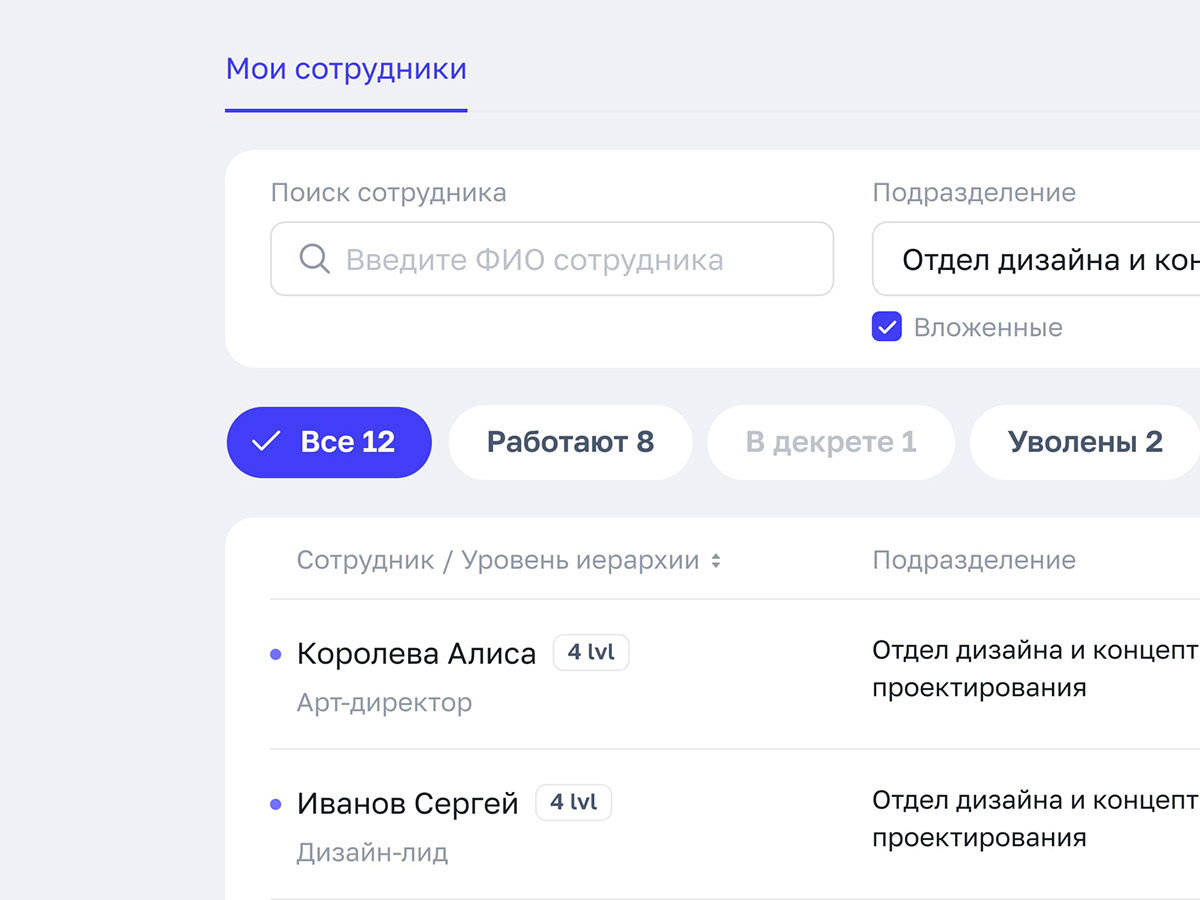This screenshot has width=1200, height=900.
Task: Click the status dot beside Королева Алиса
Action: (x=276, y=655)
